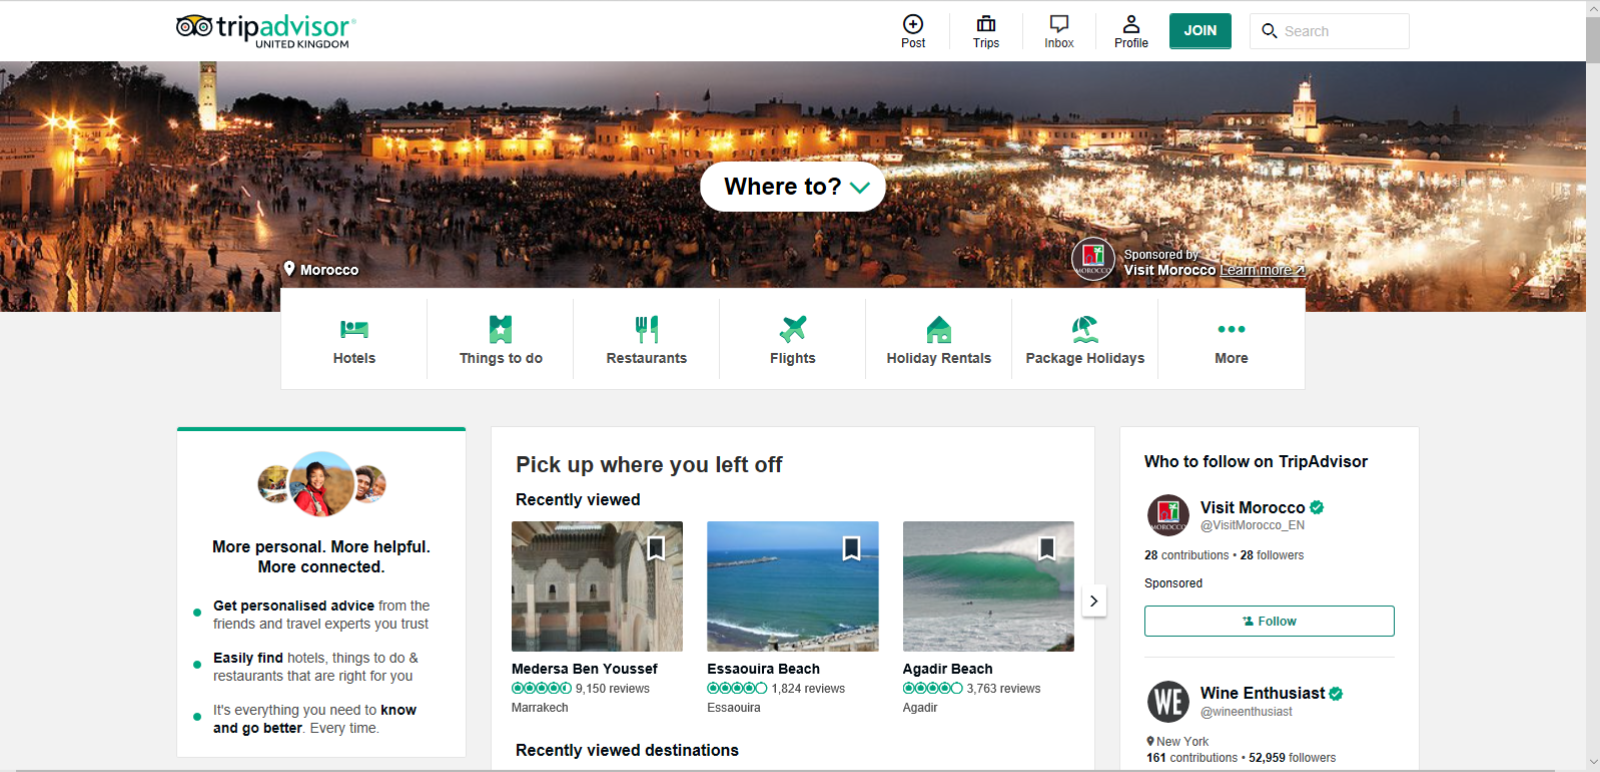
Task: Click the More three dots icon
Action: click(x=1231, y=329)
